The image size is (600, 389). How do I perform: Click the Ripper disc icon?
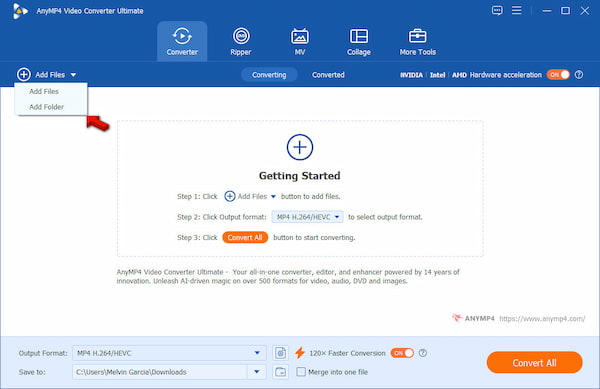[241, 36]
